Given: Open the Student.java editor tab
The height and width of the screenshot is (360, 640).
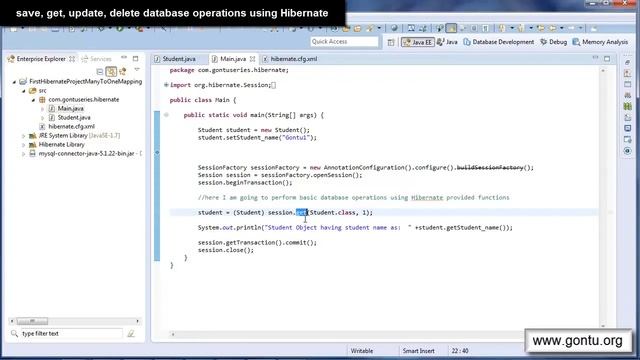Looking at the screenshot, I should coord(176,59).
